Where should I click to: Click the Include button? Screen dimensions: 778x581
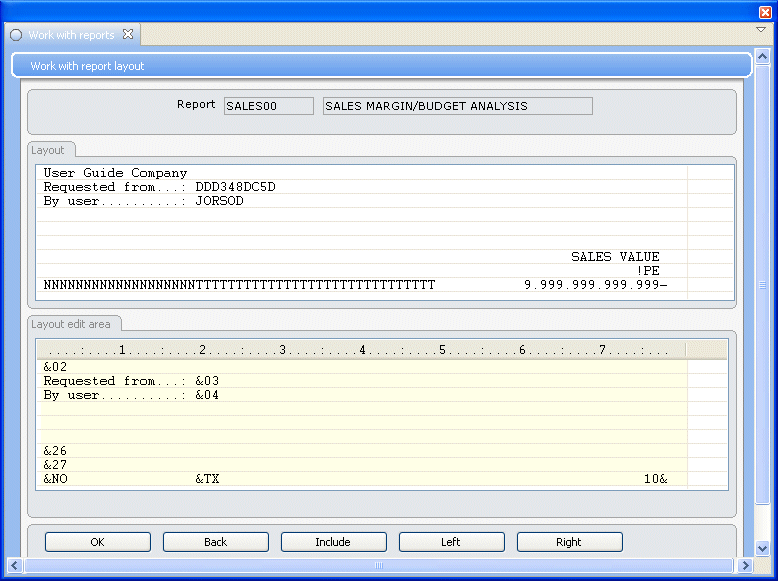point(333,542)
